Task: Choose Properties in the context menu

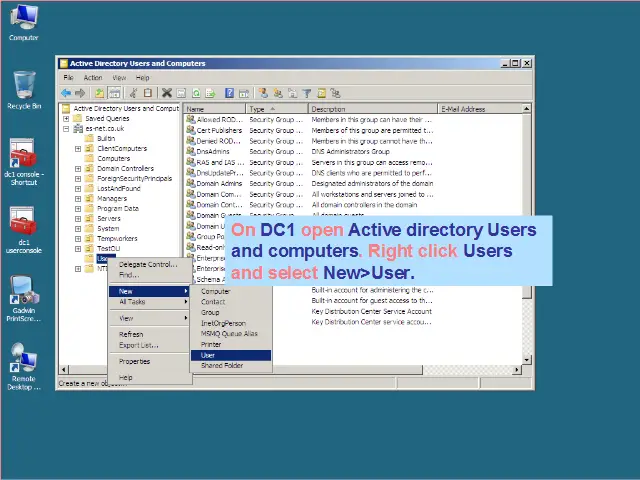Action: pos(150,362)
